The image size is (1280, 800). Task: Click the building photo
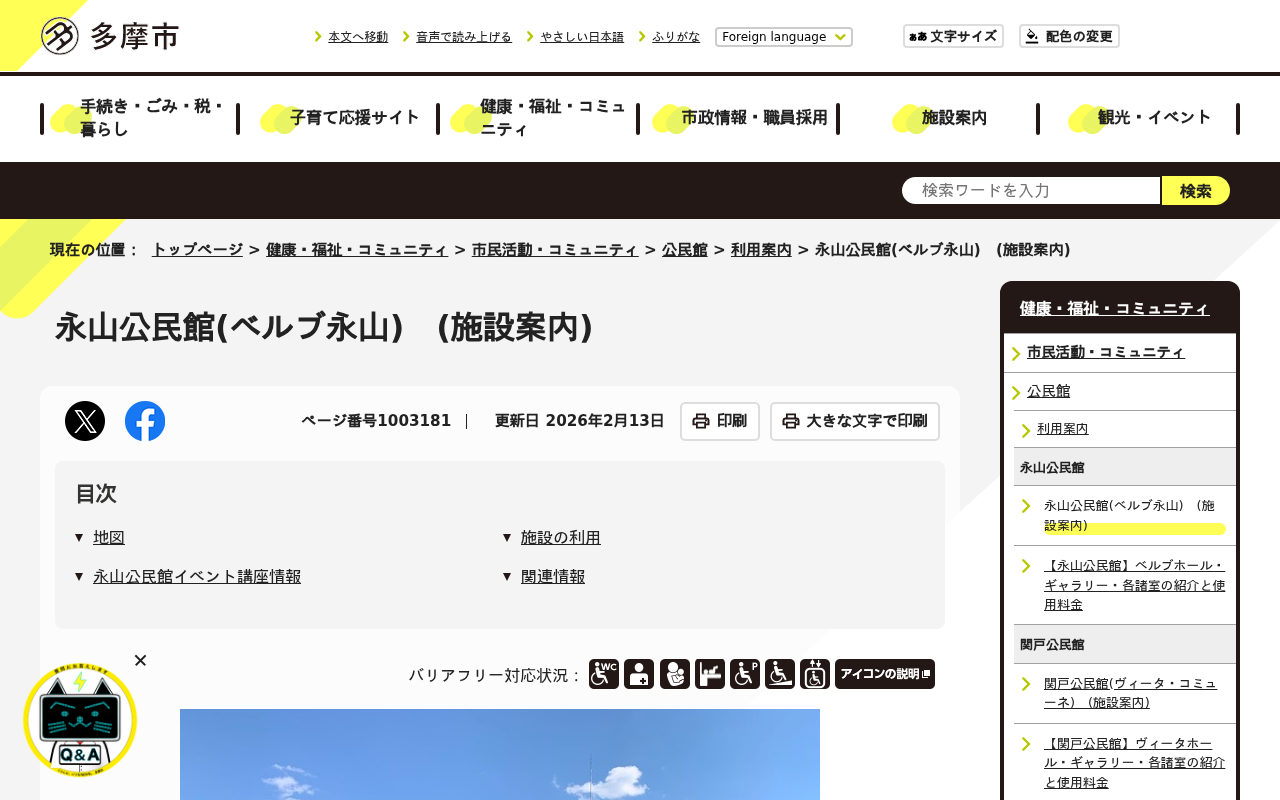tap(500, 754)
